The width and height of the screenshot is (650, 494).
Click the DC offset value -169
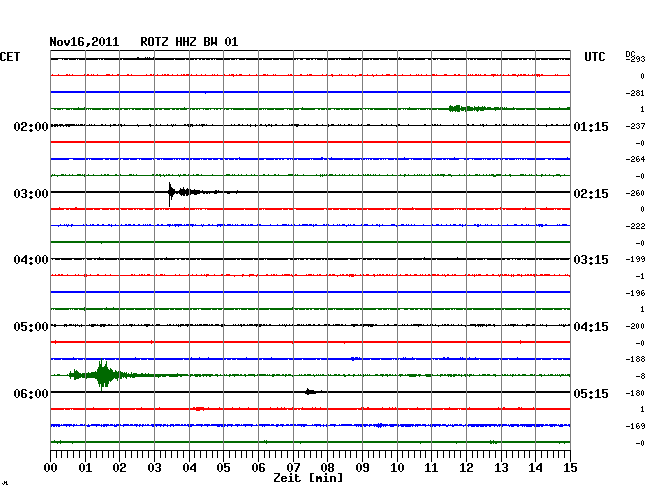(x=635, y=426)
